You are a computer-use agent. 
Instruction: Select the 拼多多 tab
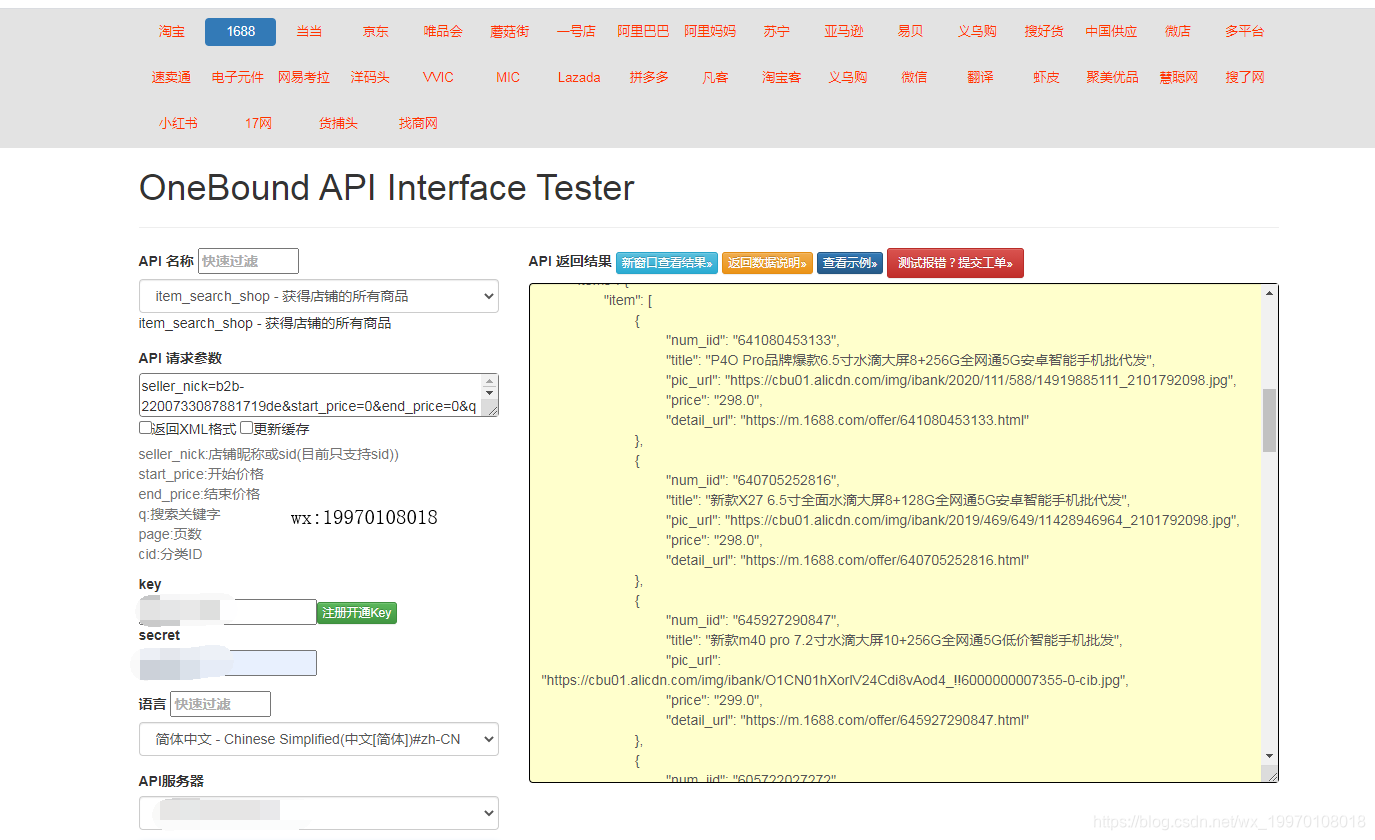tap(649, 78)
